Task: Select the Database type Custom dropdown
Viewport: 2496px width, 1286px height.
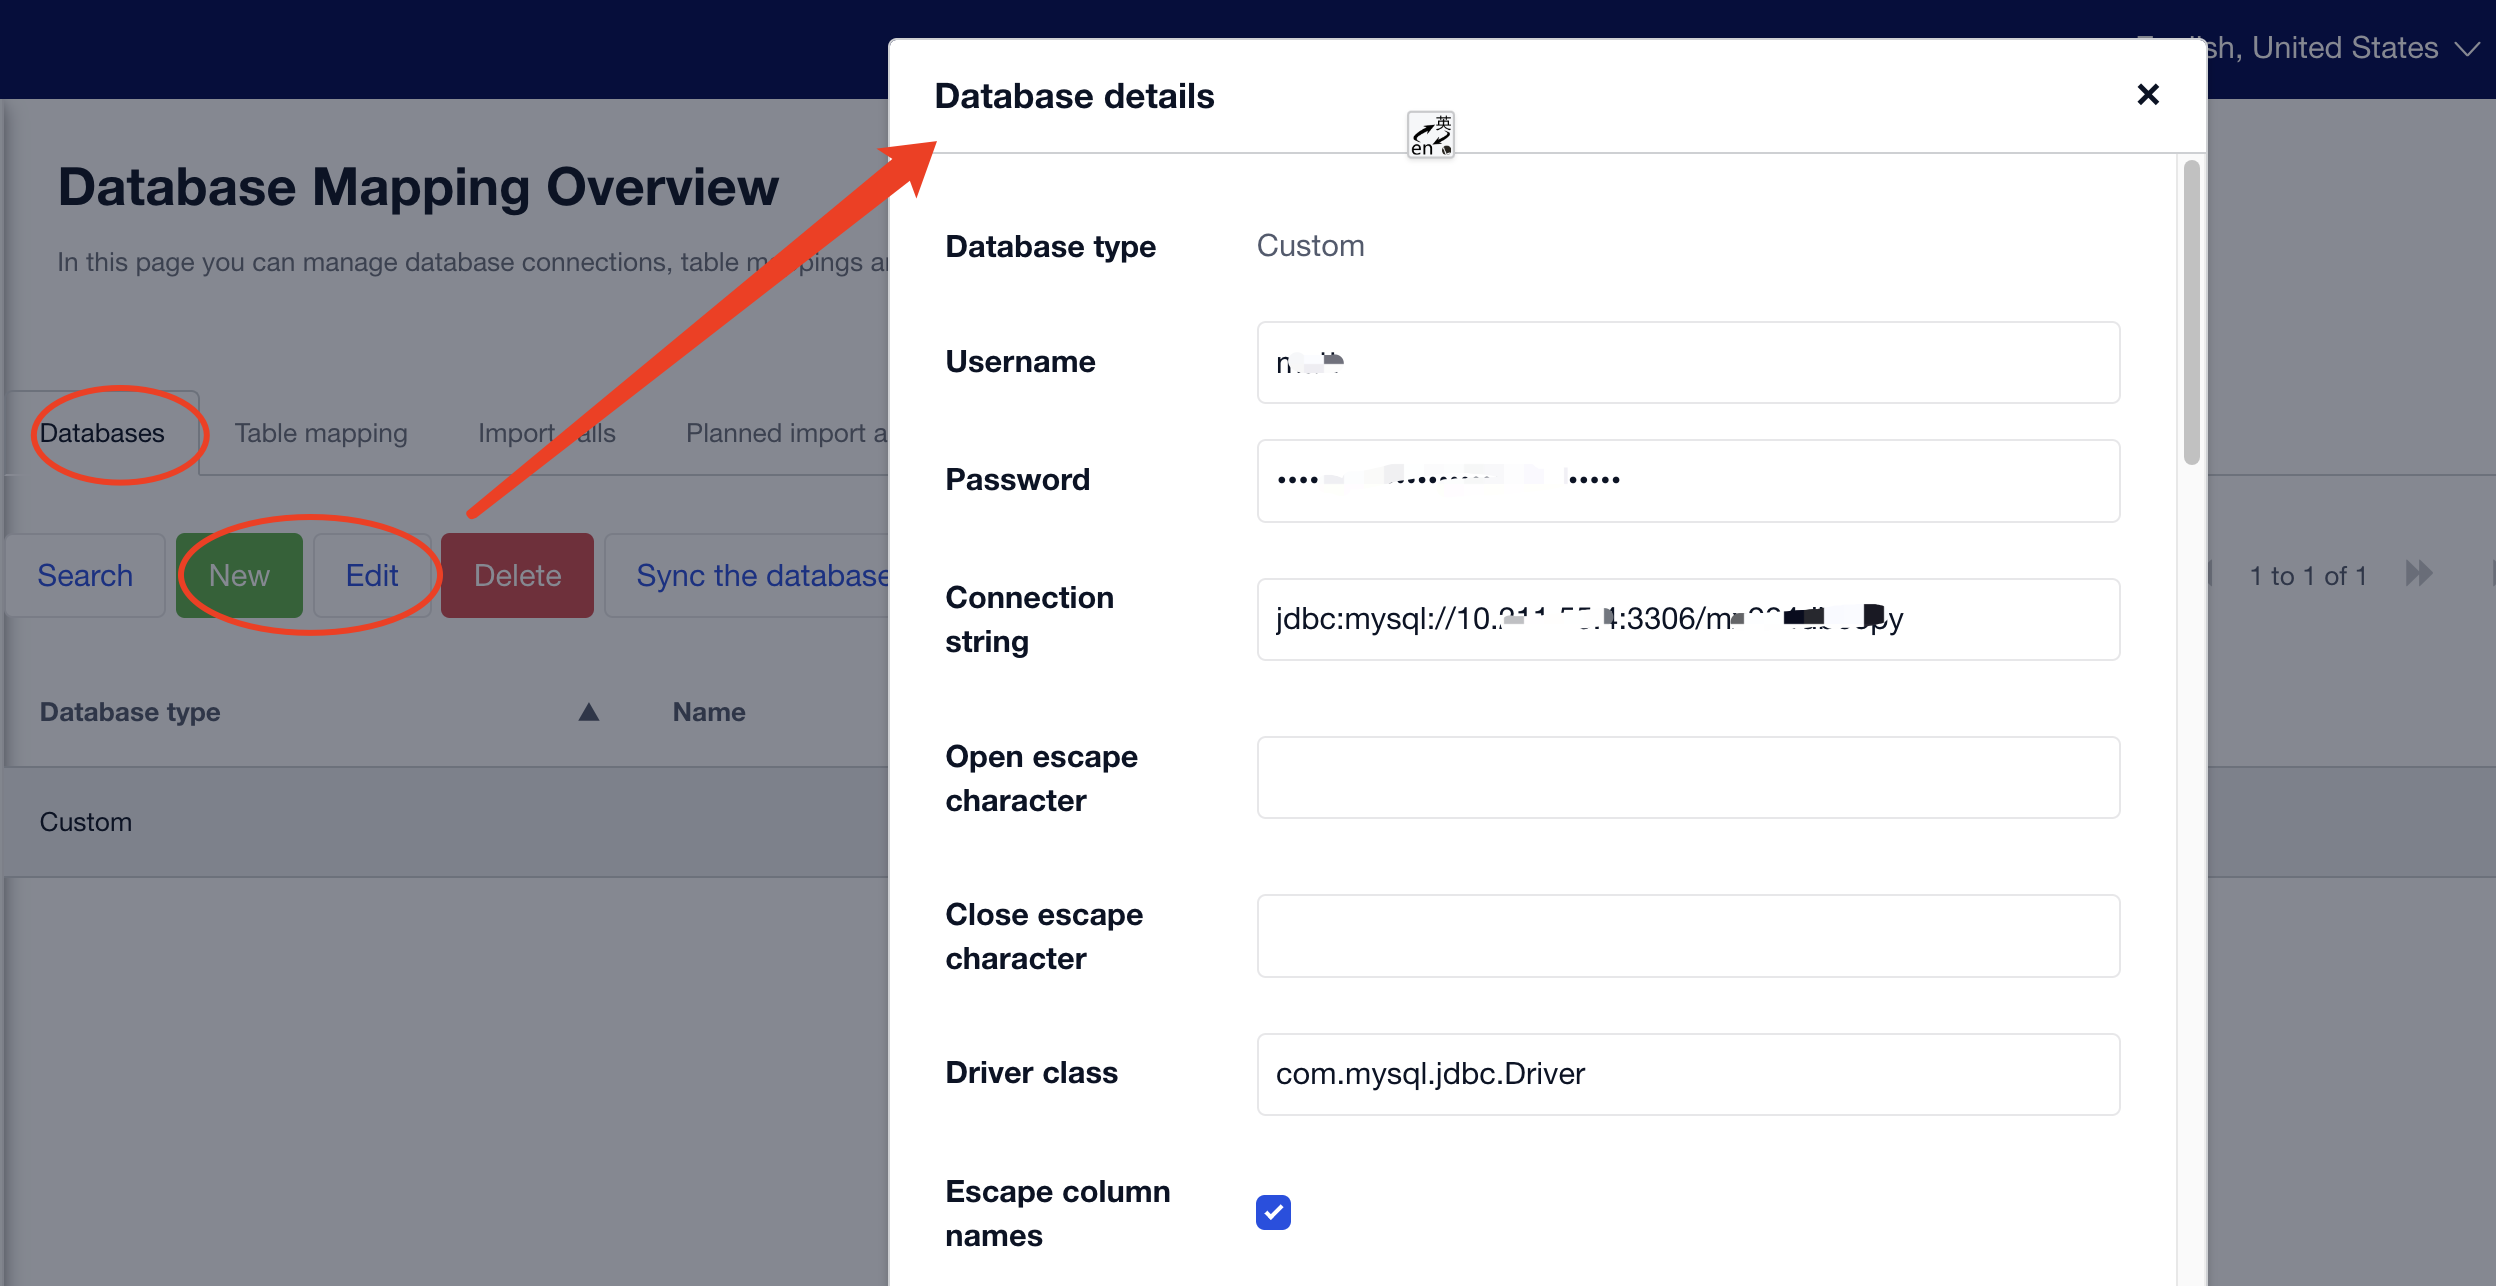Action: pos(1310,244)
